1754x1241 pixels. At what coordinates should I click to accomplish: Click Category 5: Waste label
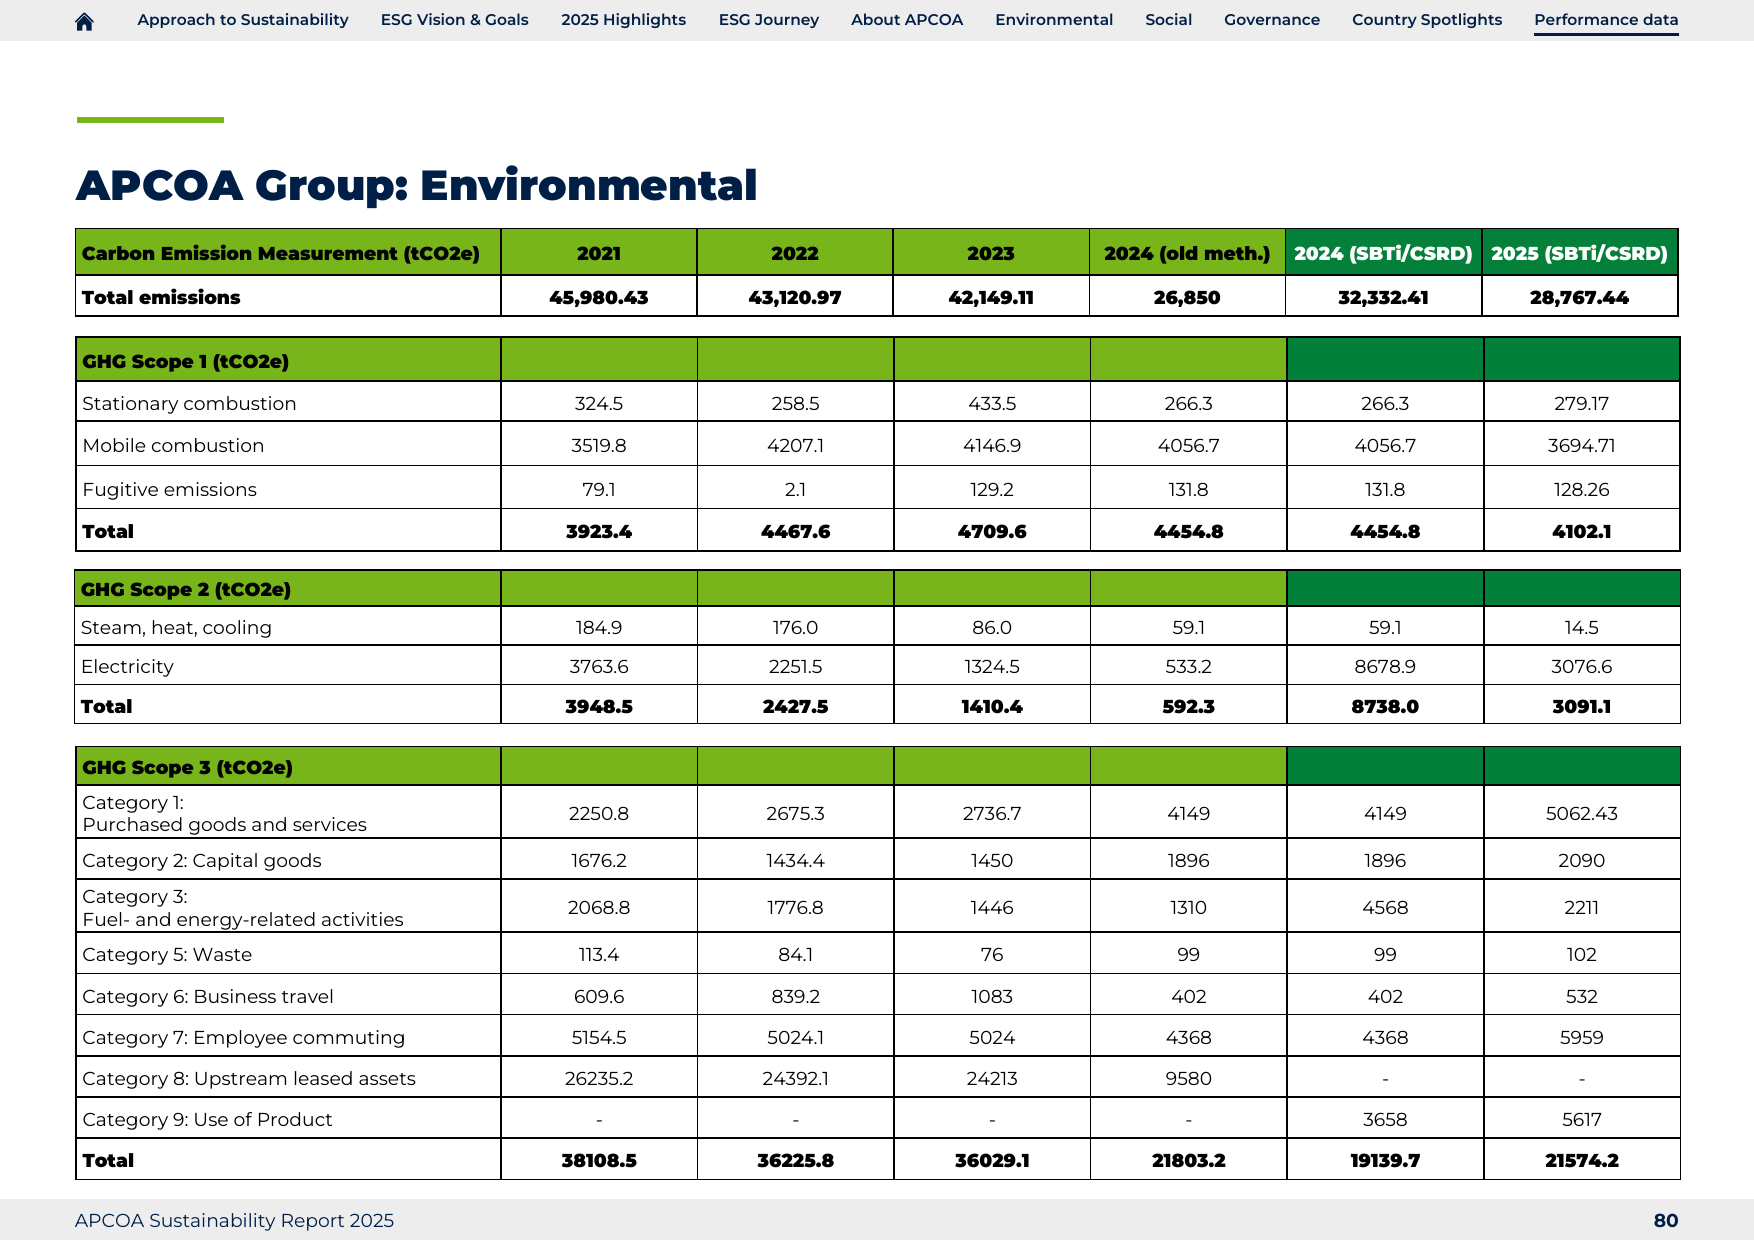(167, 954)
